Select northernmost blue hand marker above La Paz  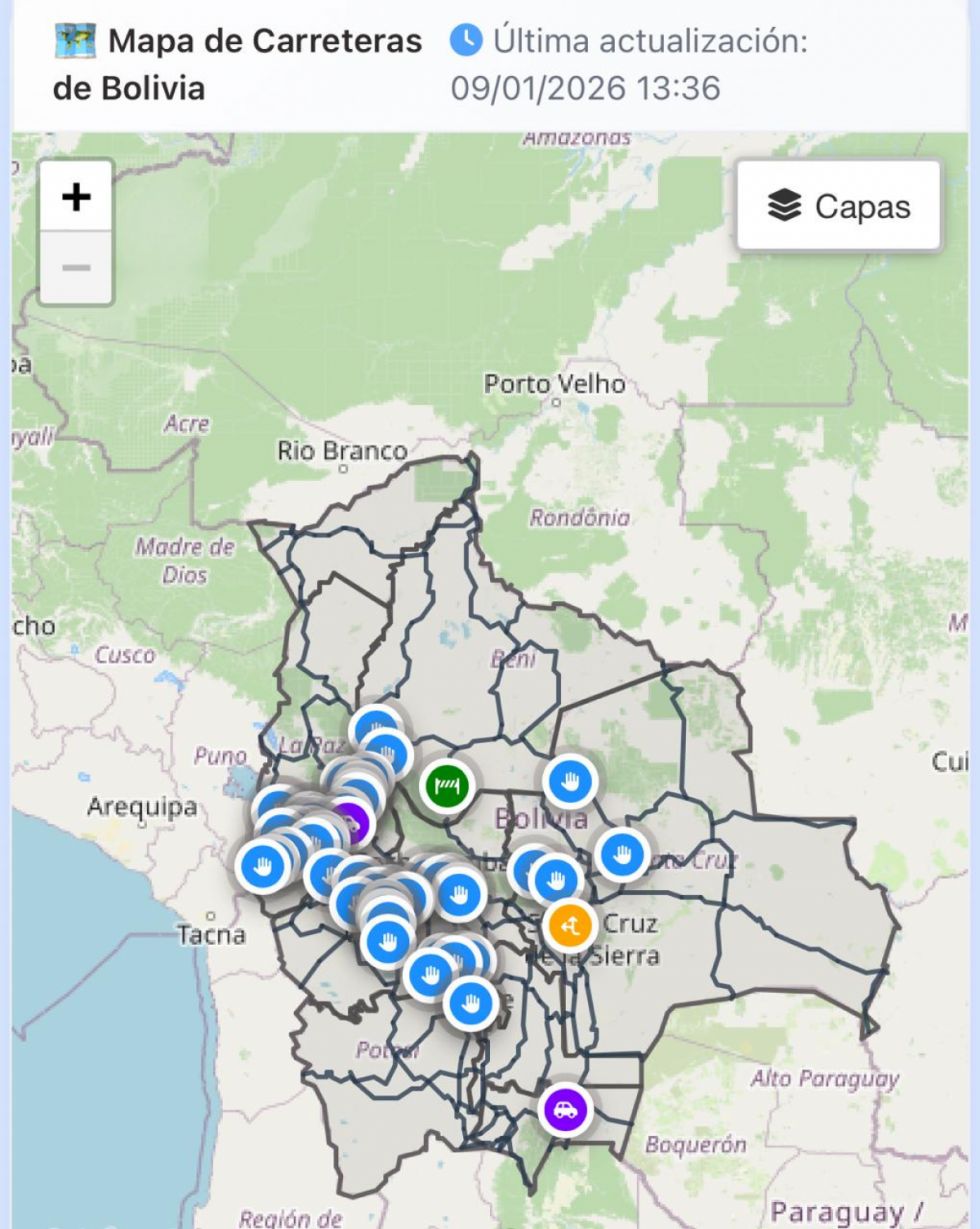point(376,727)
